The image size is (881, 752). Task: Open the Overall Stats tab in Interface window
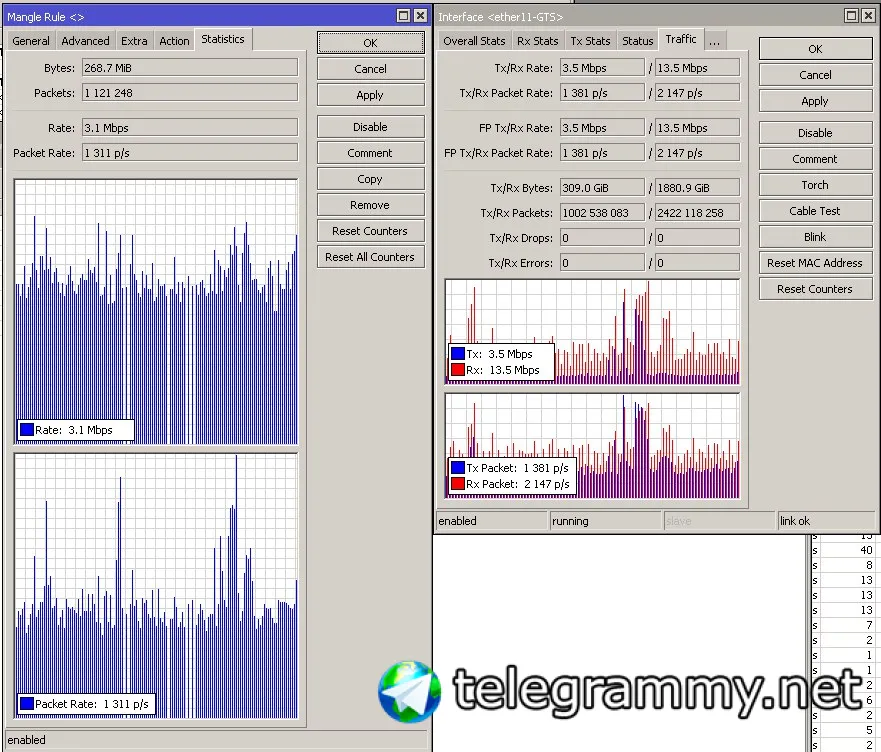coord(474,41)
